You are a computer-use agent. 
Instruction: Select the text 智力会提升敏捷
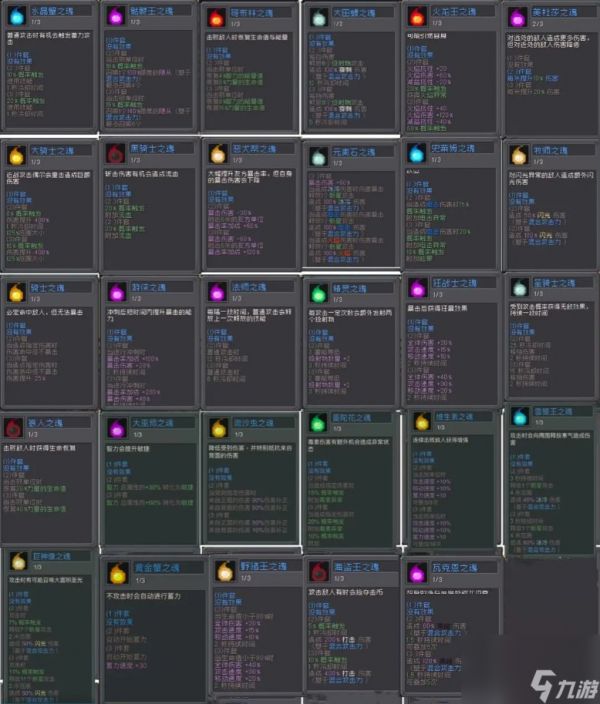pos(128,449)
